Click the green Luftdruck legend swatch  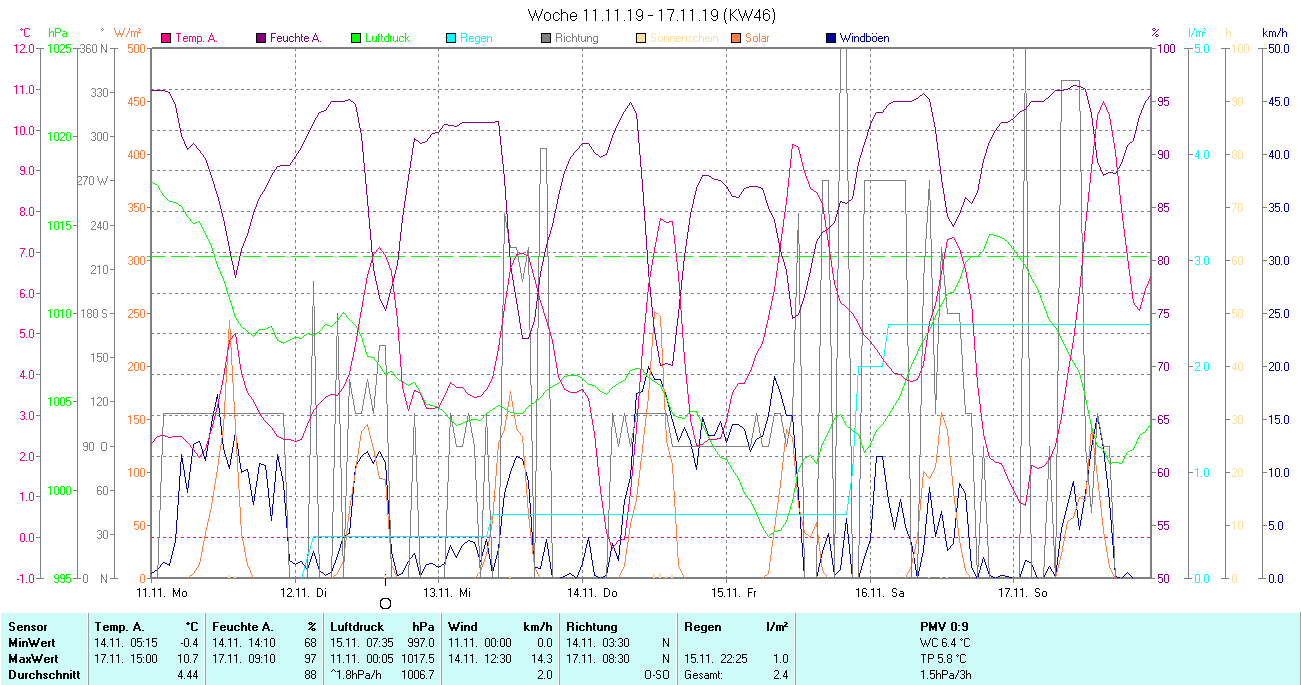coord(356,38)
